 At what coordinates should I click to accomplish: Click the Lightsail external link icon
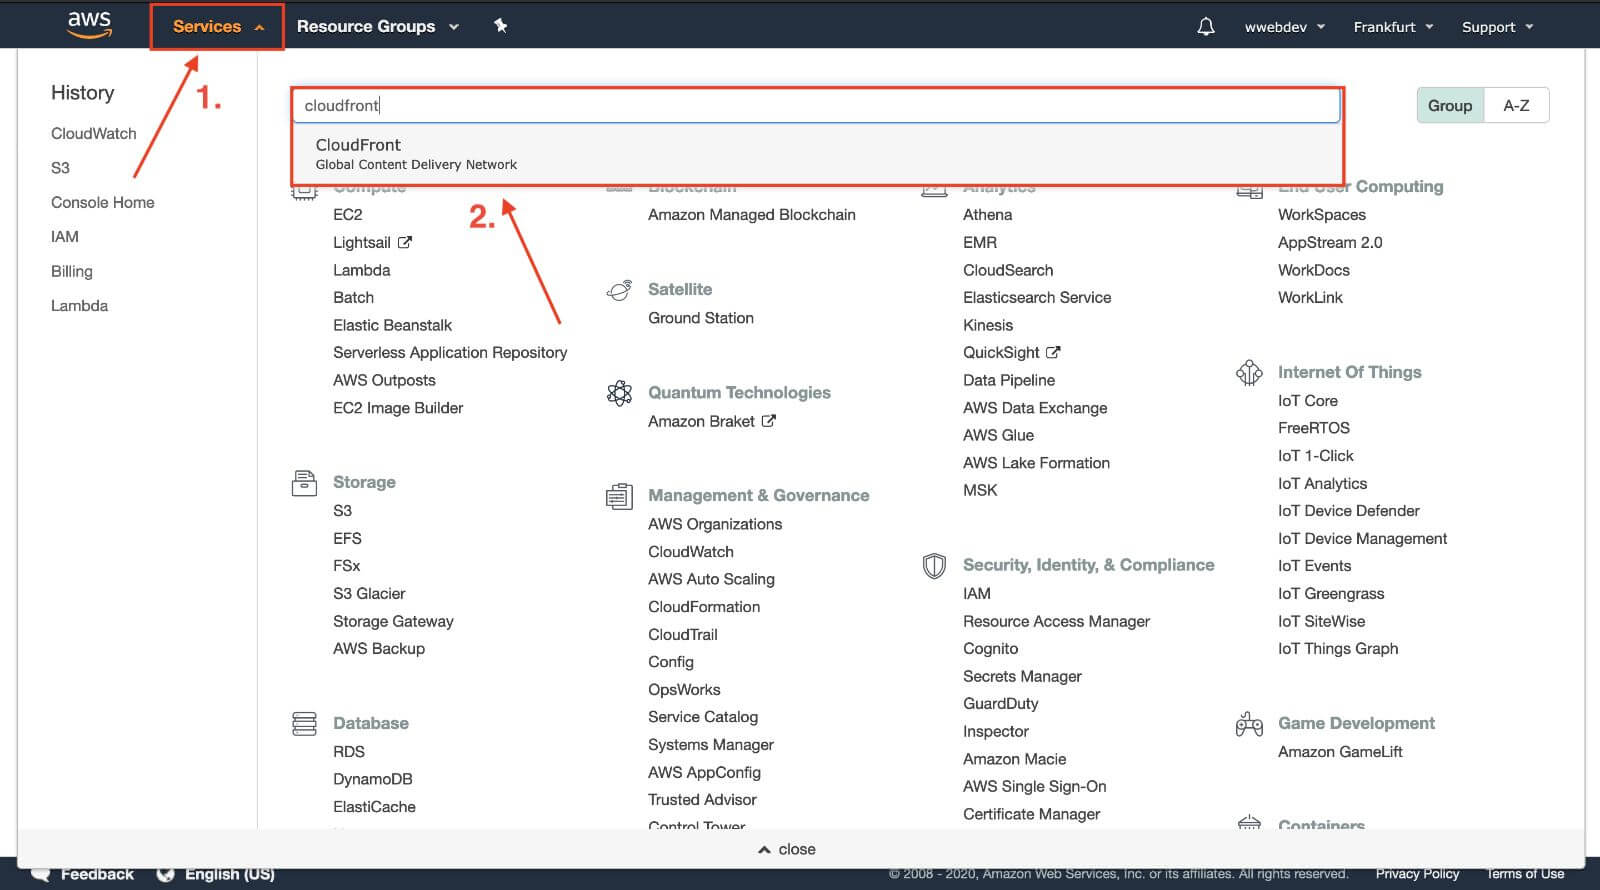[x=405, y=242]
